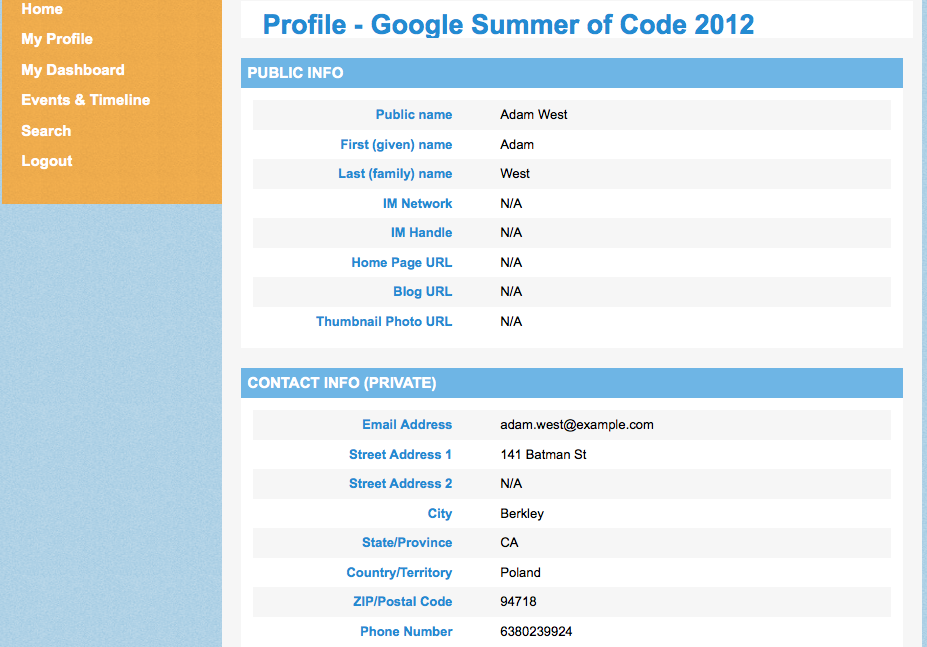Click the Blog URL label
Image resolution: width=927 pixels, height=647 pixels.
tap(423, 292)
